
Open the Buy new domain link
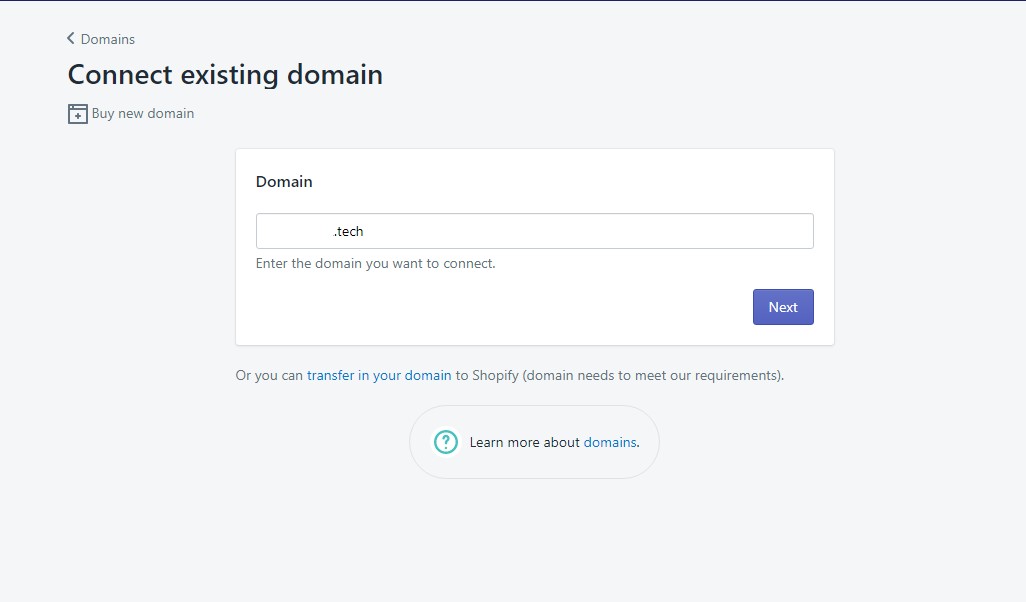click(143, 114)
